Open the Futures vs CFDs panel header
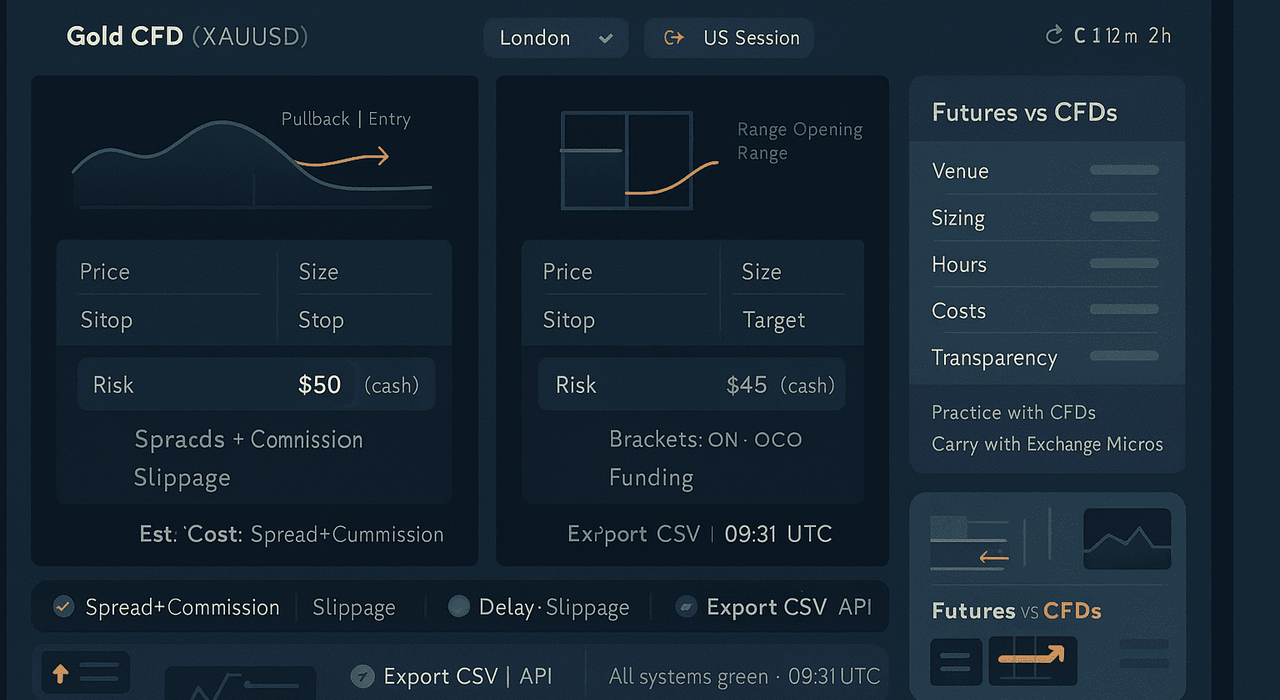This screenshot has height=700, width=1280. tap(1047, 112)
